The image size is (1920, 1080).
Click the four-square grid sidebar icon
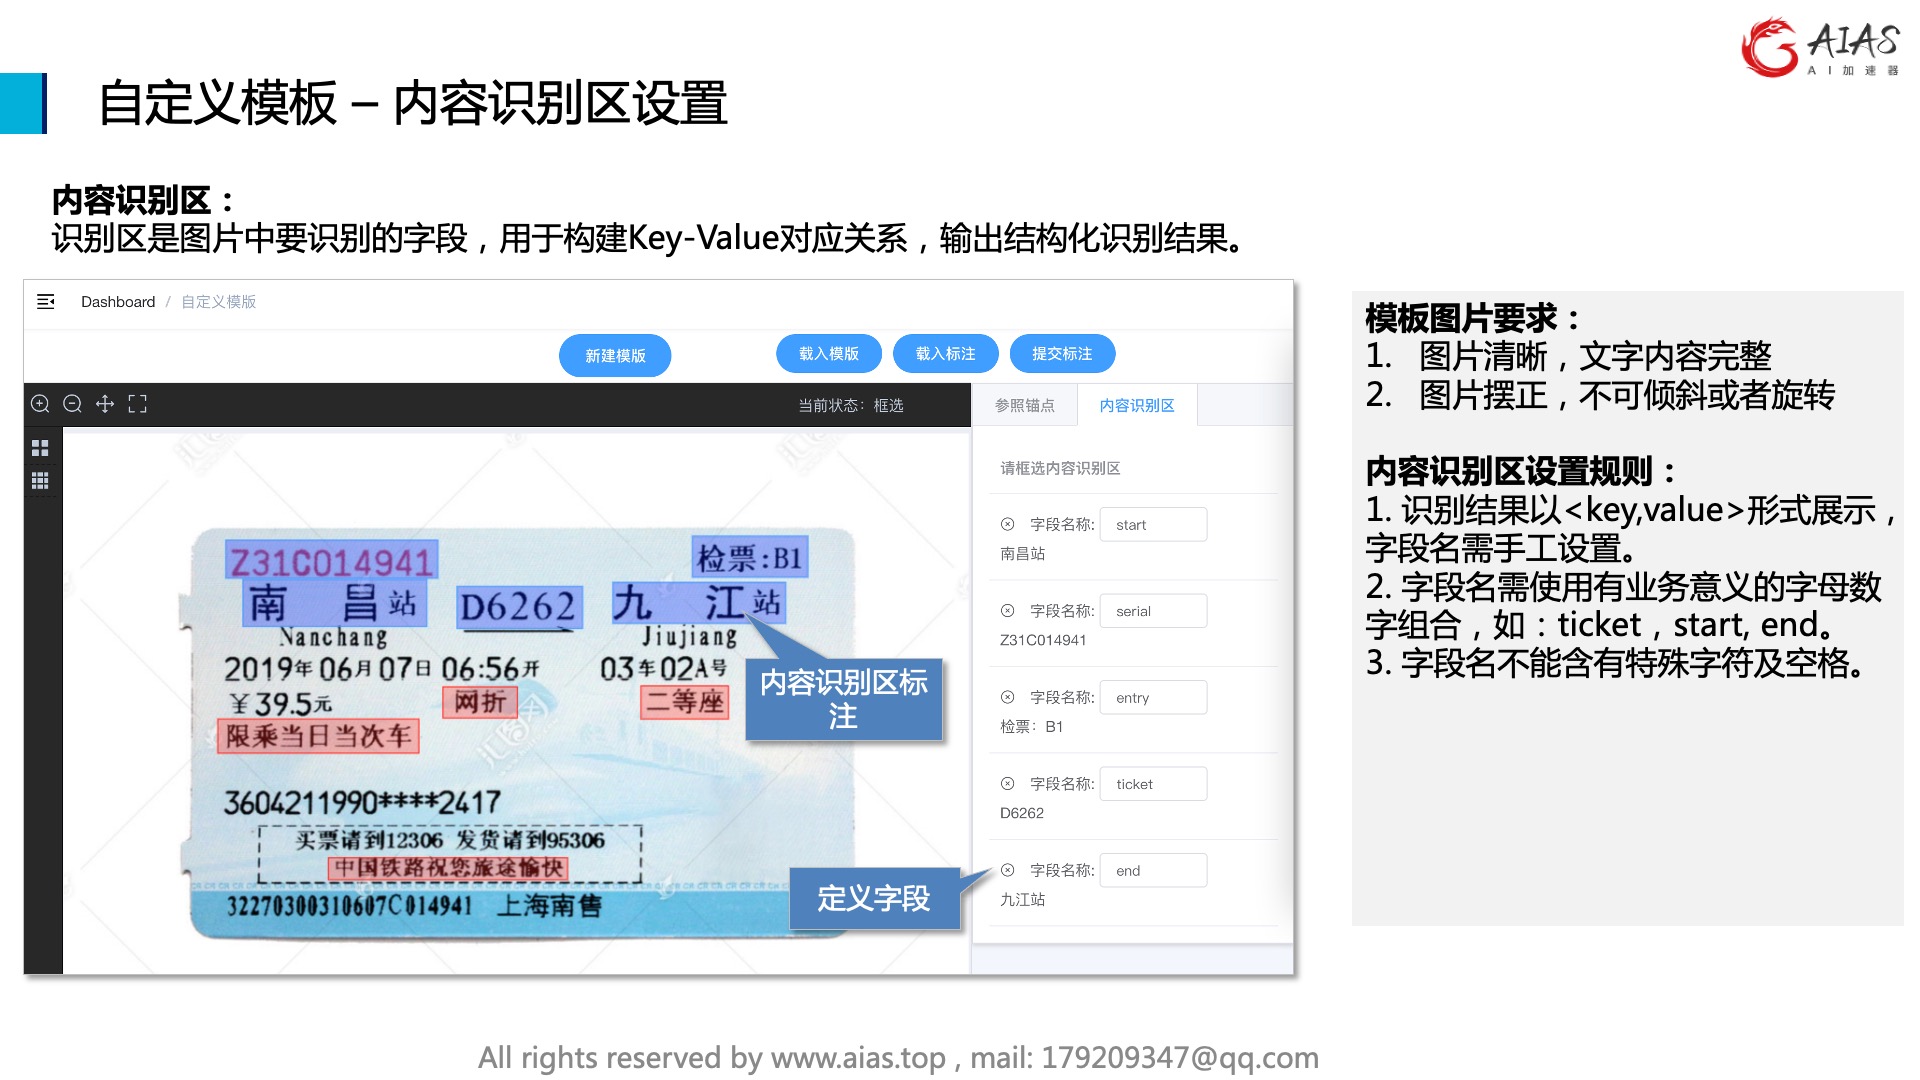point(40,448)
